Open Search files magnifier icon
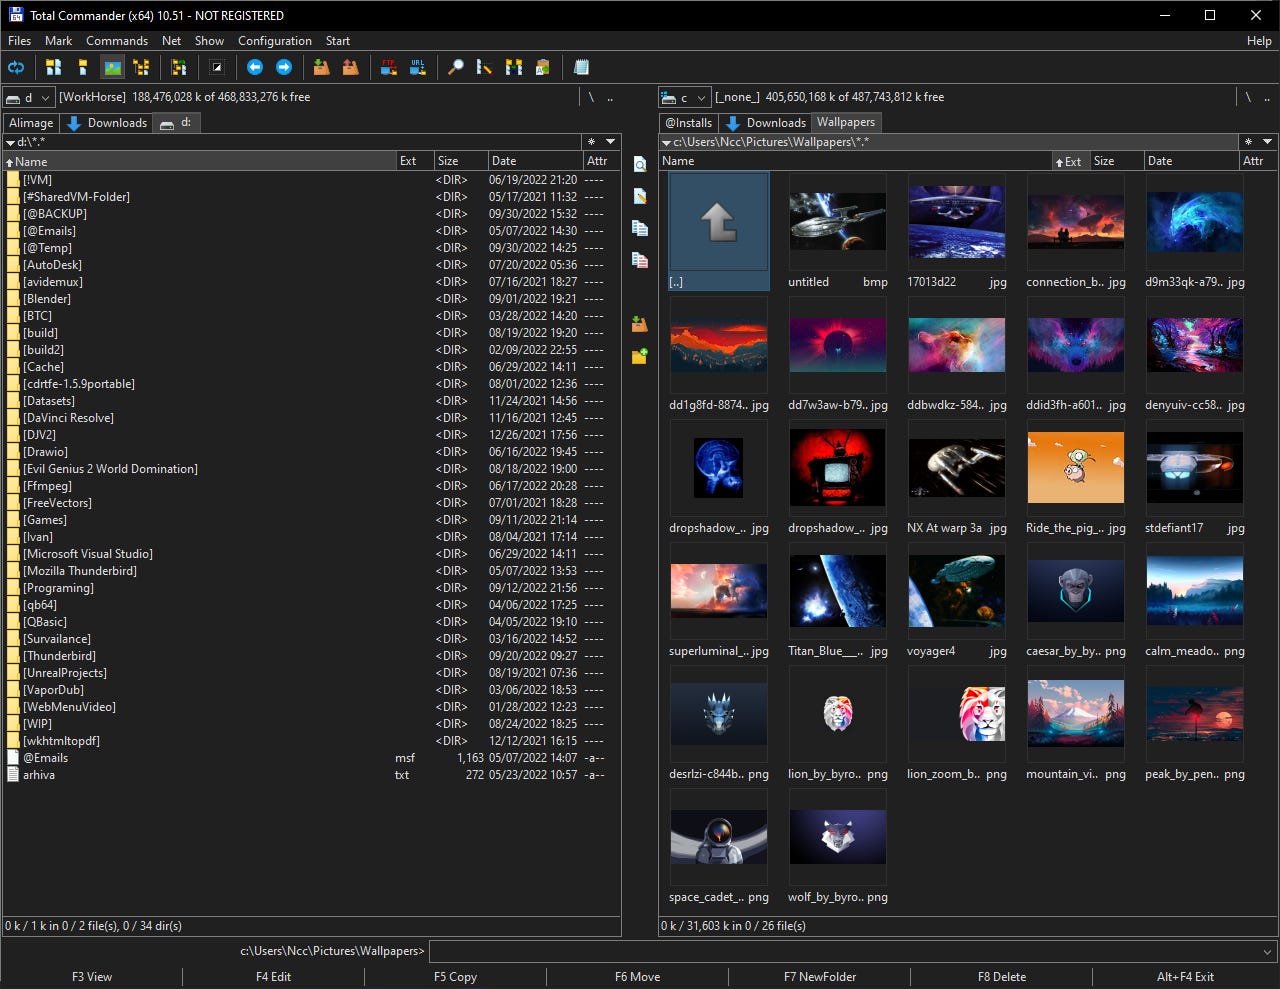The image size is (1280, 989). [x=456, y=67]
